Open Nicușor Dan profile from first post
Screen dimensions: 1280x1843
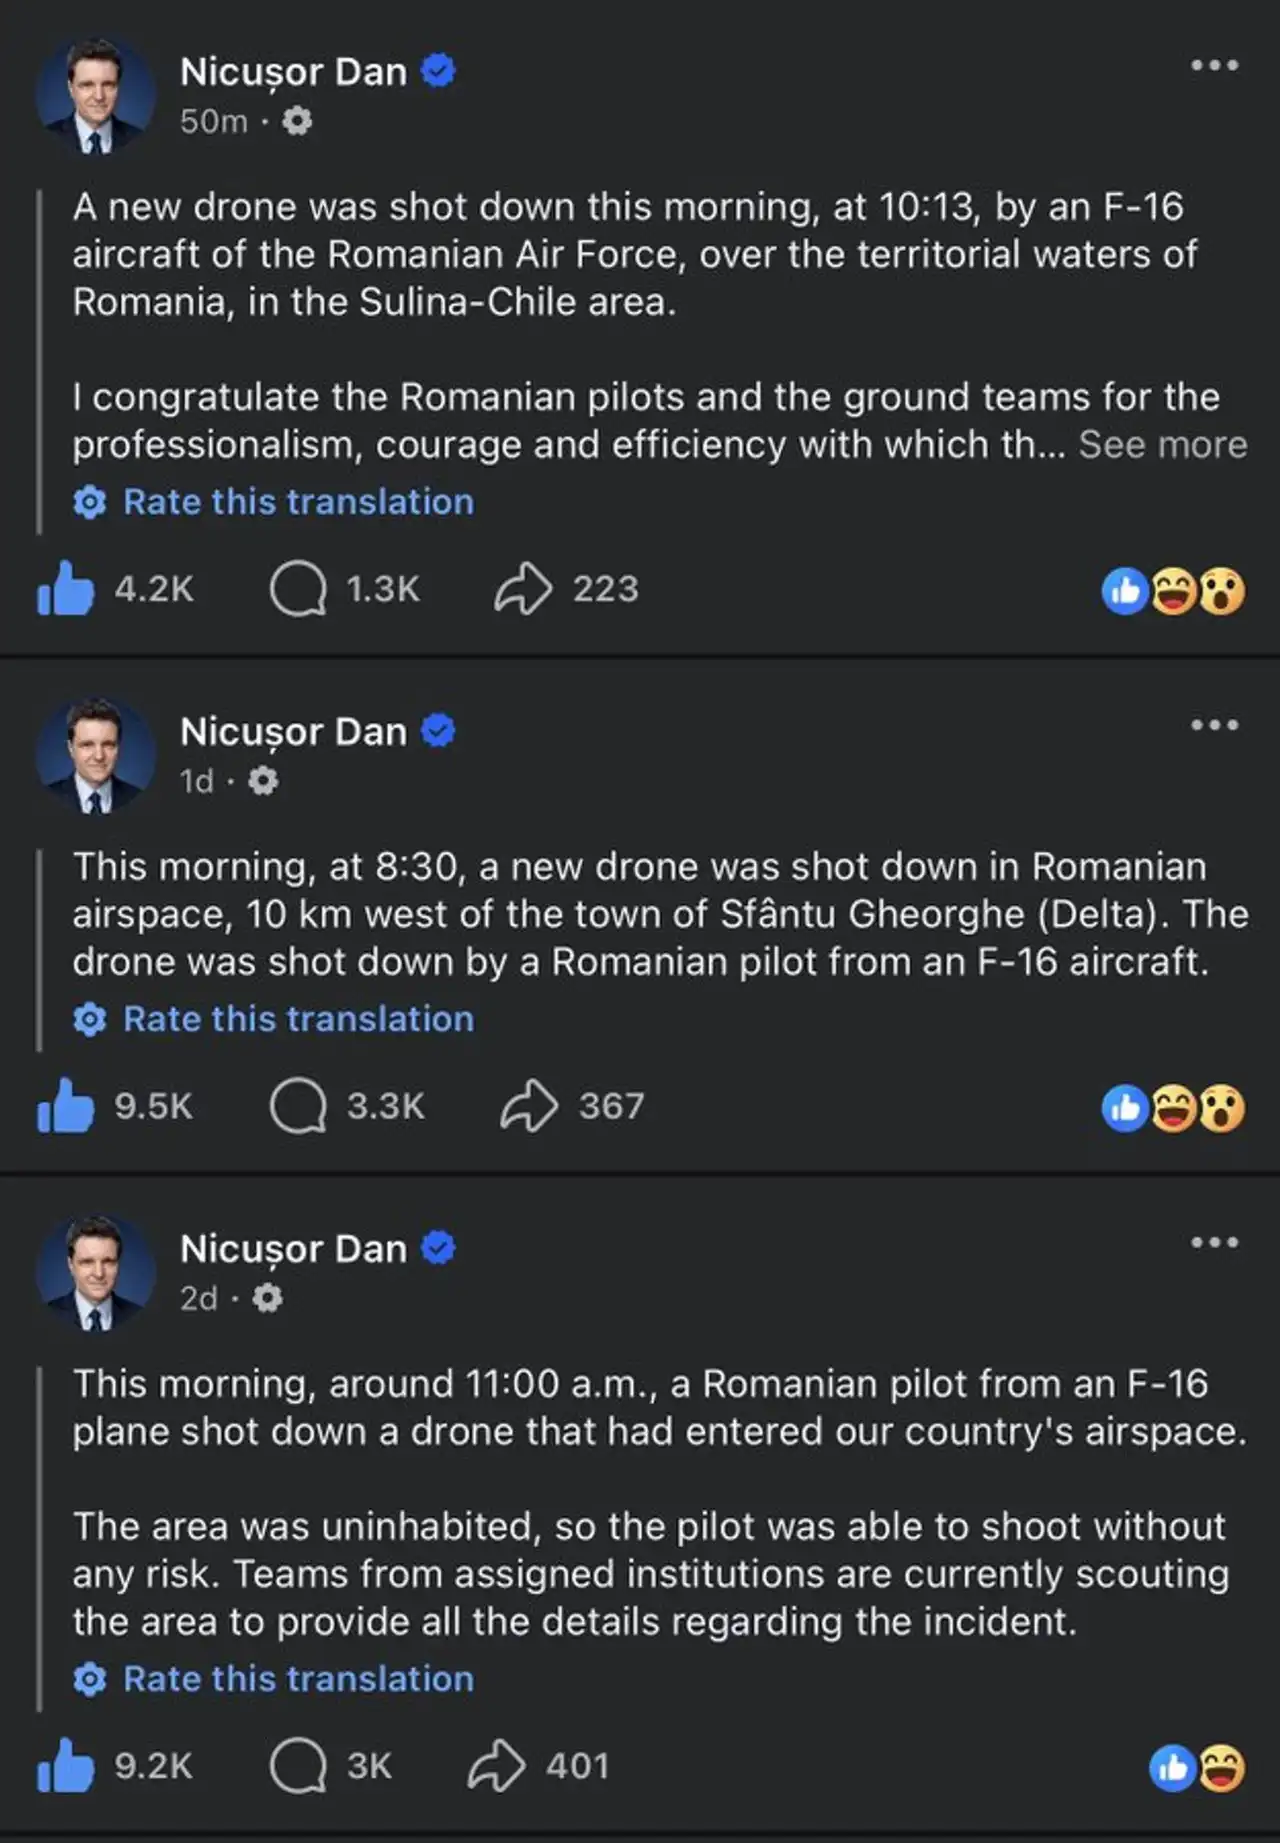tap(293, 72)
